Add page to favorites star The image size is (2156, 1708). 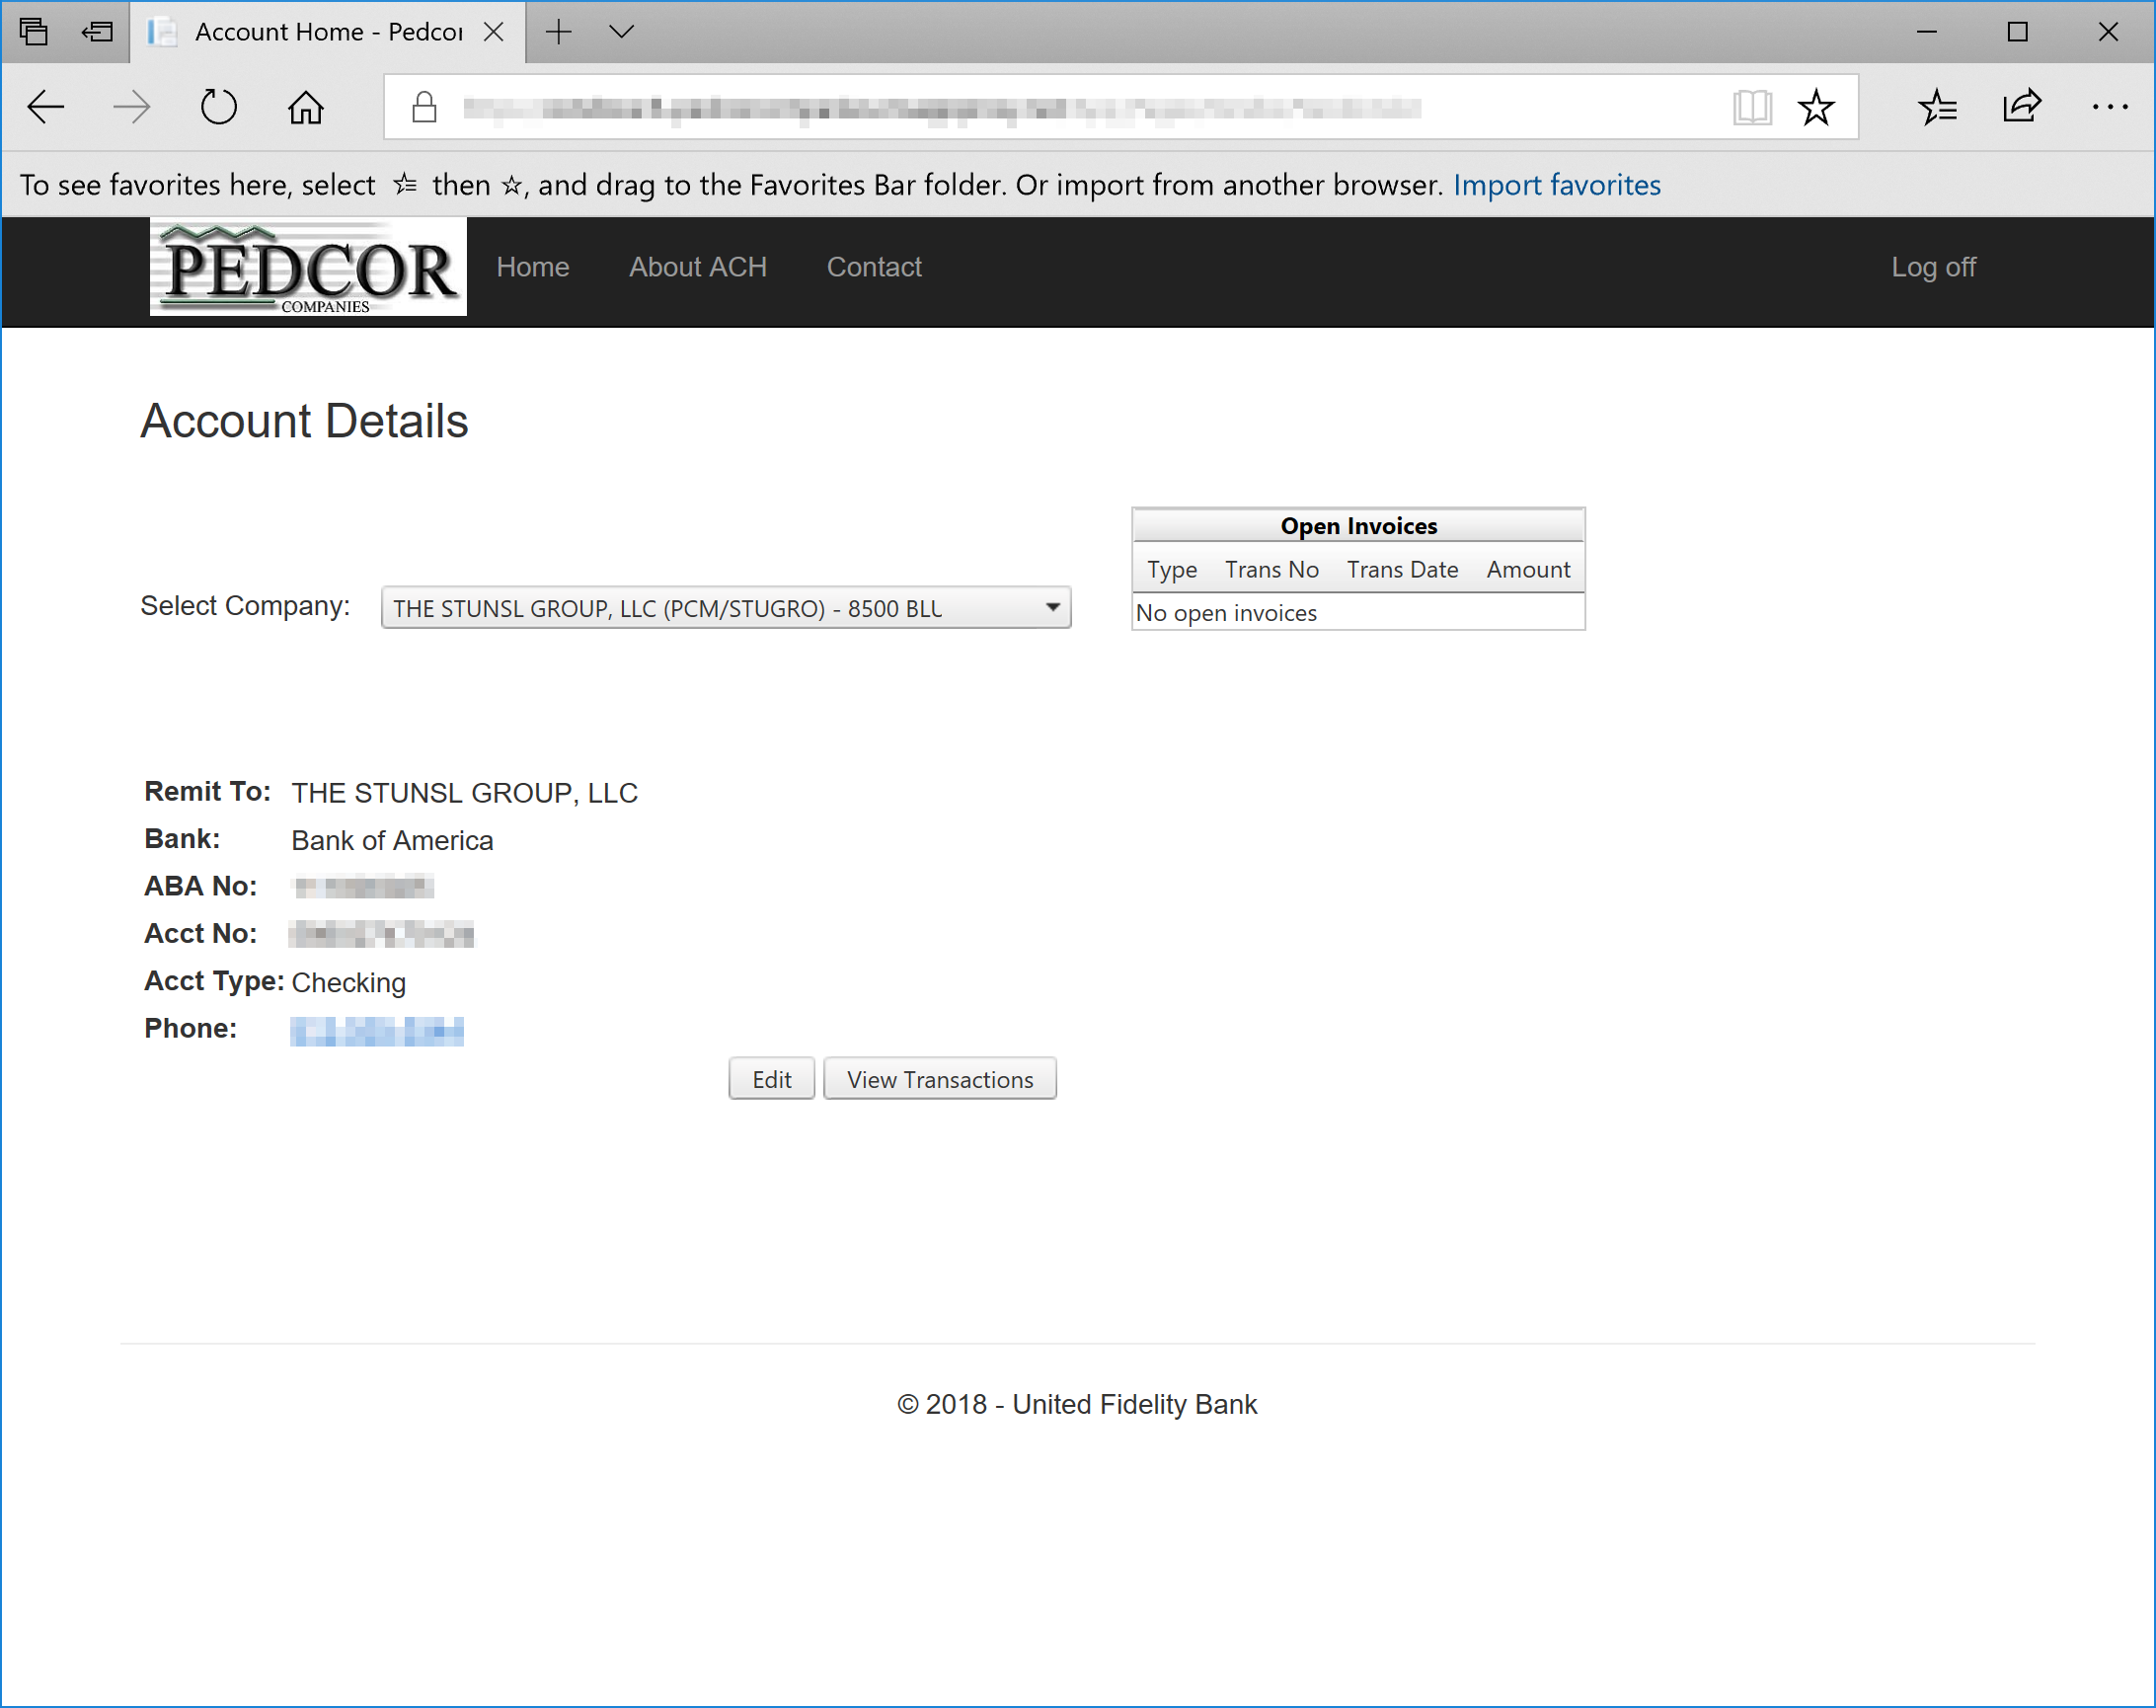click(1816, 107)
